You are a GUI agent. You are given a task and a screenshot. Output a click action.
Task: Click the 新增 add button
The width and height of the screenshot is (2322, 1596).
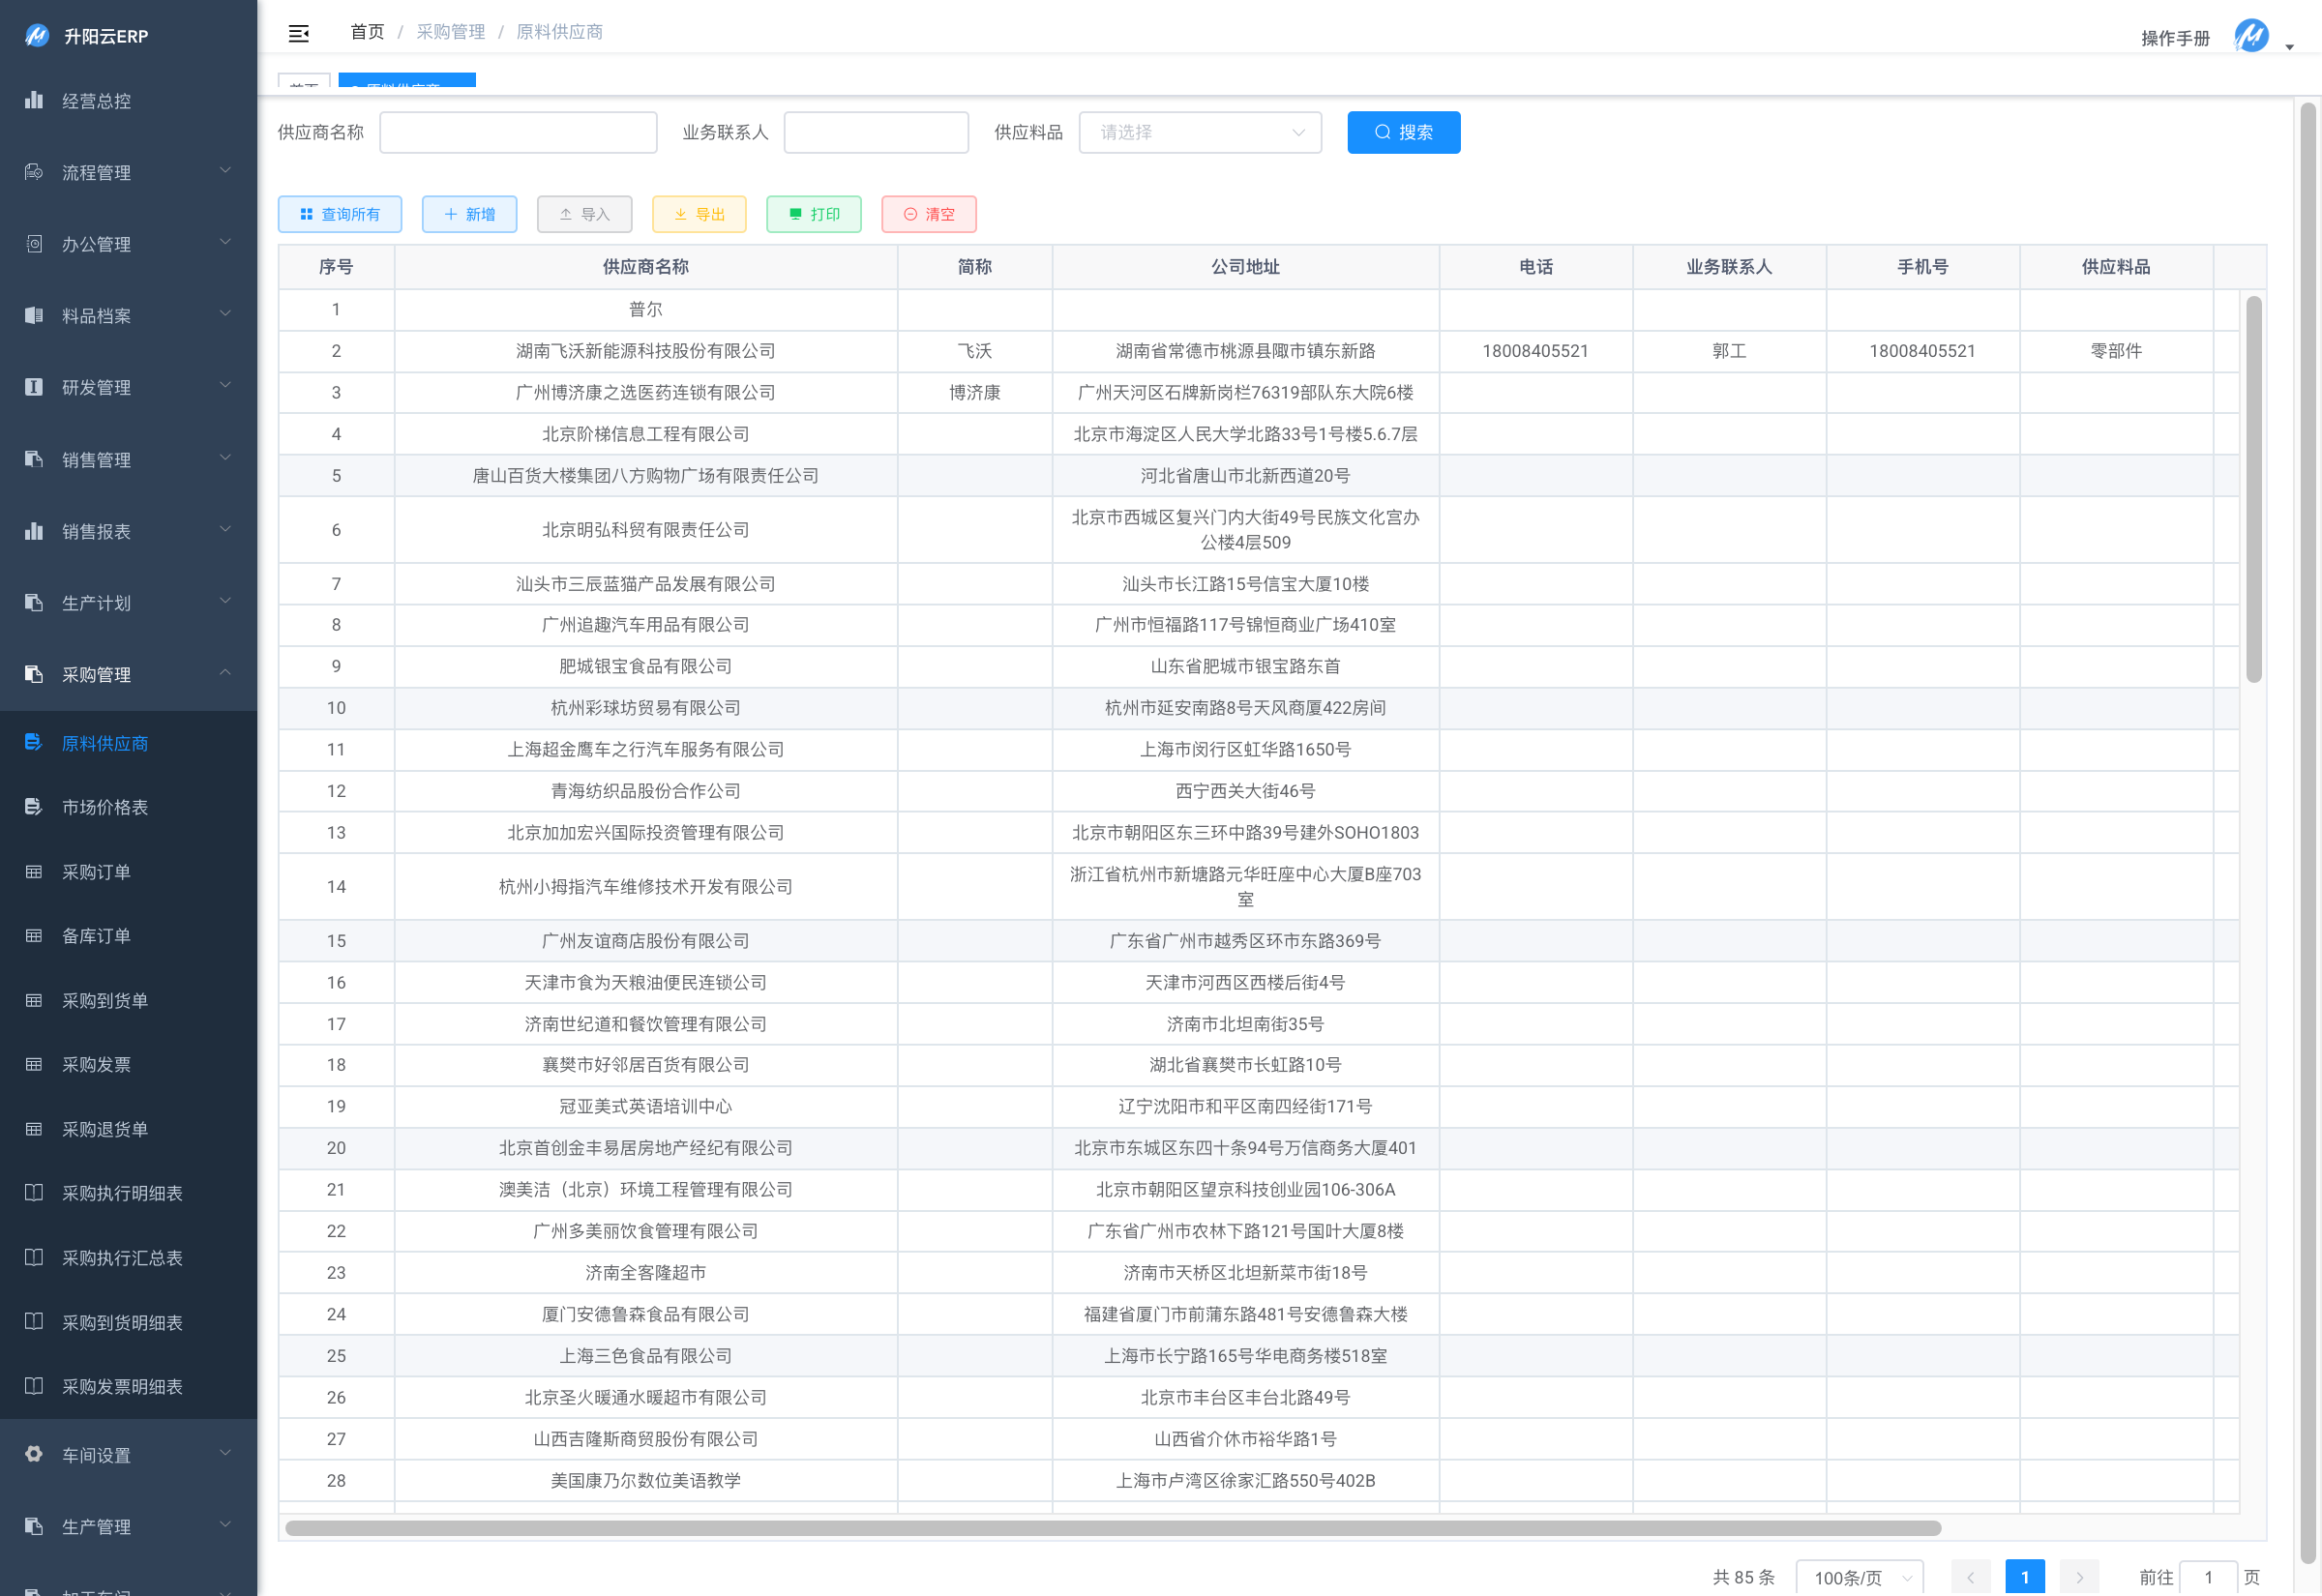(x=469, y=214)
